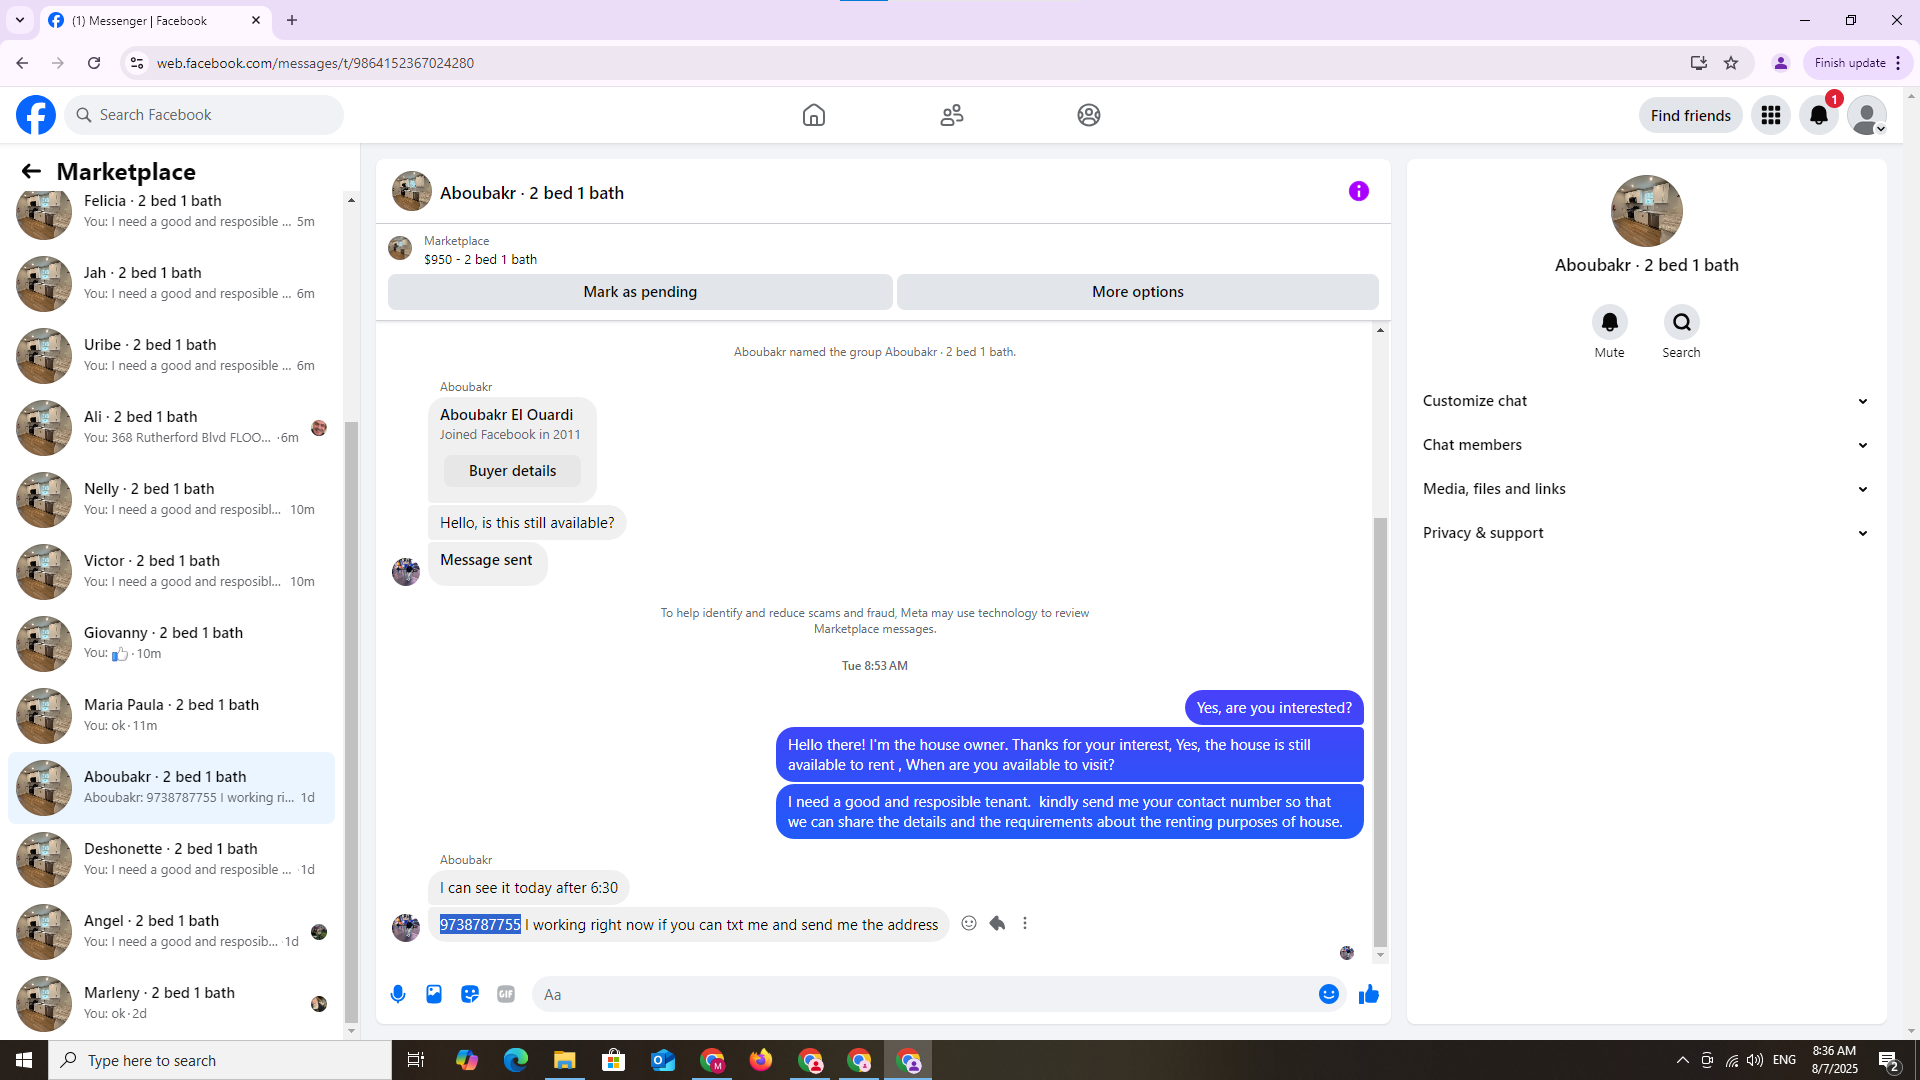1920x1080 pixels.
Task: Open Maria Paula · 2 bed 1 bath conversation
Action: pyautogui.click(x=172, y=715)
